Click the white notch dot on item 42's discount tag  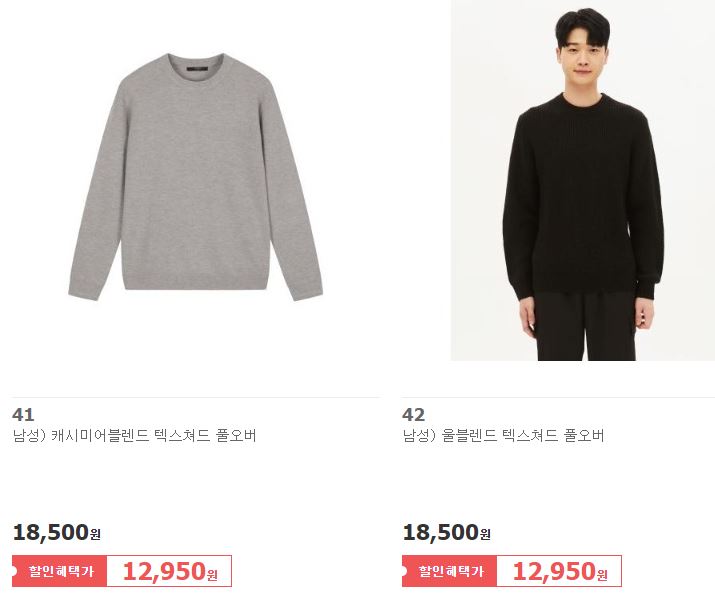point(404,571)
